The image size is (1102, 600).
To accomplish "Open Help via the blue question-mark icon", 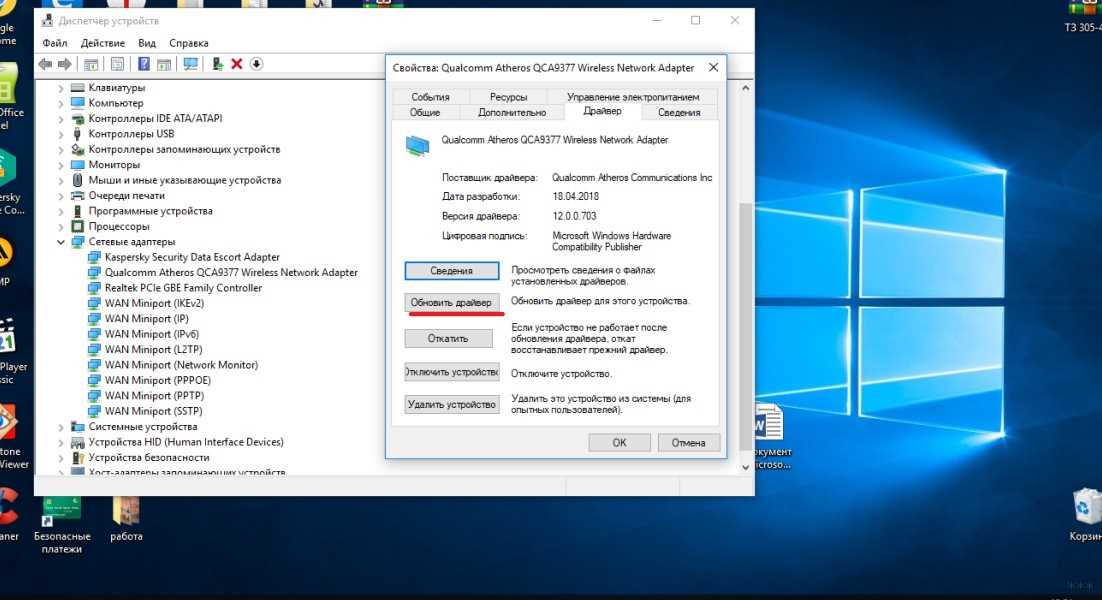I will pyautogui.click(x=144, y=64).
